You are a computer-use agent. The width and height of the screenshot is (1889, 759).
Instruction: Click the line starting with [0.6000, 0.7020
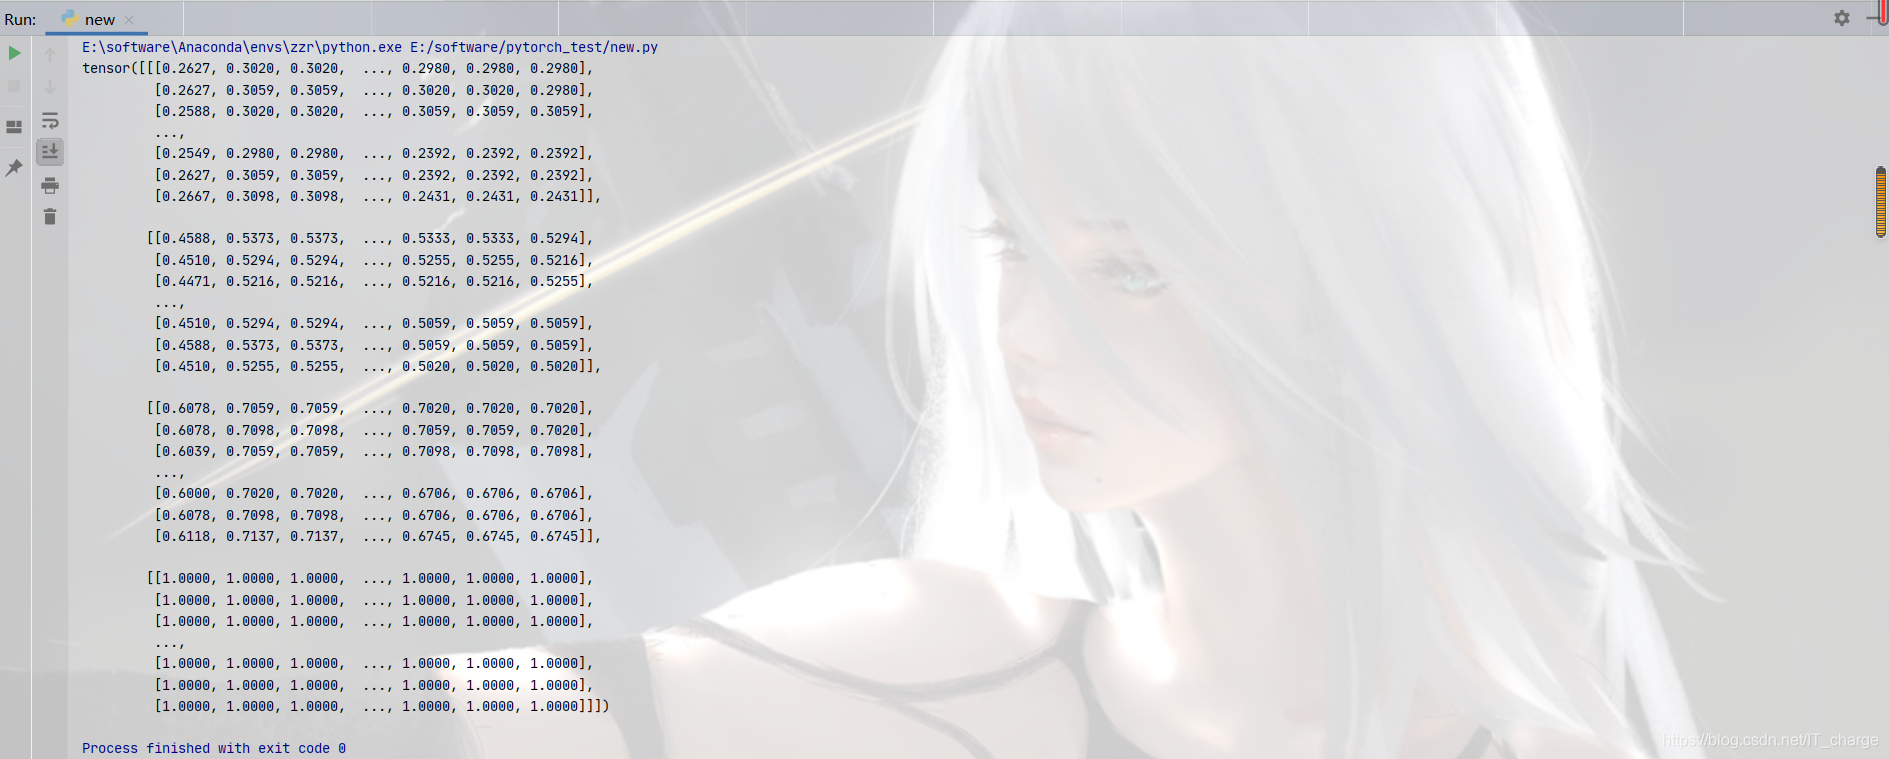(374, 493)
